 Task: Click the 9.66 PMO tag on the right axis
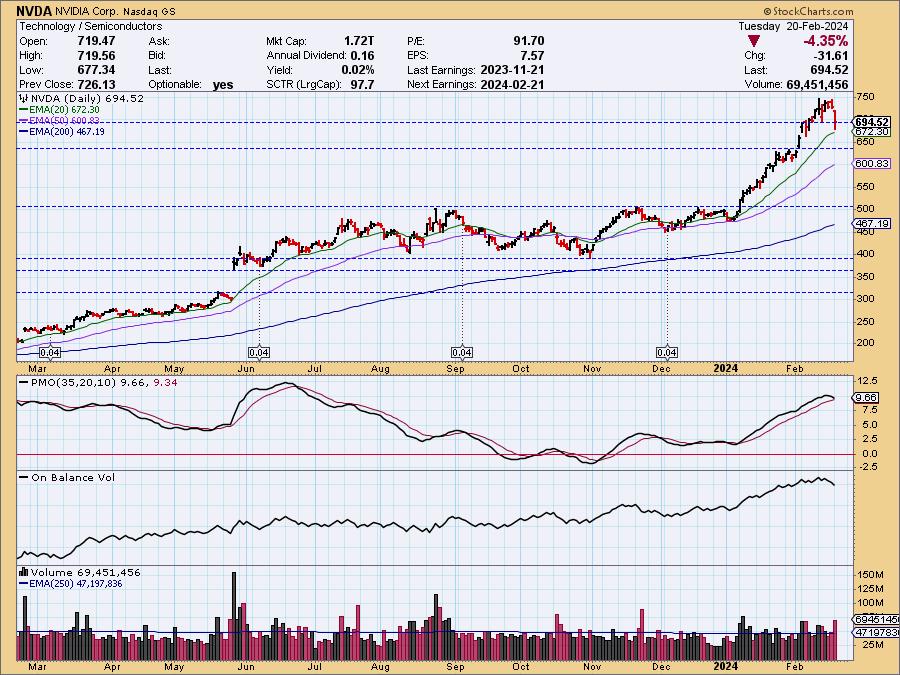click(866, 397)
